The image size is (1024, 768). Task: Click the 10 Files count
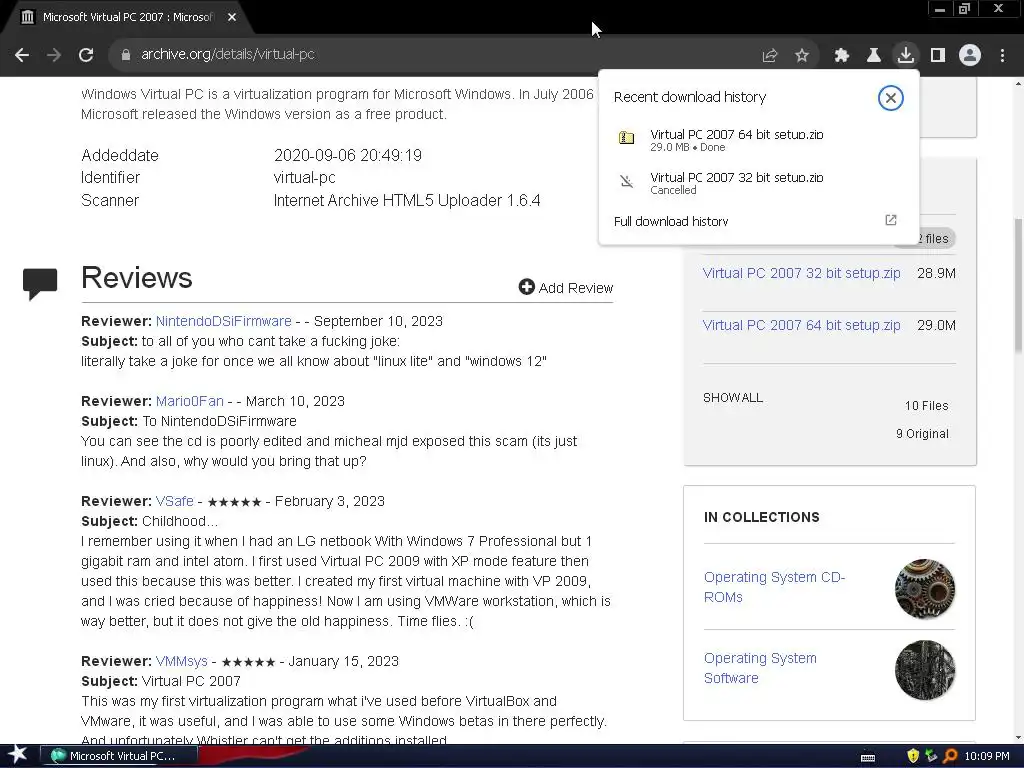click(x=926, y=406)
